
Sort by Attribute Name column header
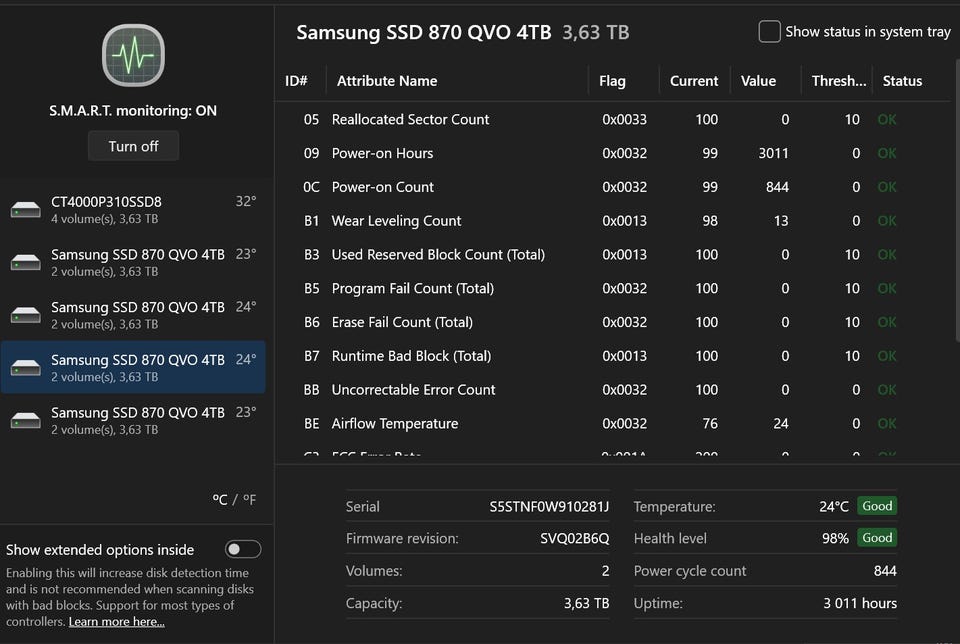point(387,81)
